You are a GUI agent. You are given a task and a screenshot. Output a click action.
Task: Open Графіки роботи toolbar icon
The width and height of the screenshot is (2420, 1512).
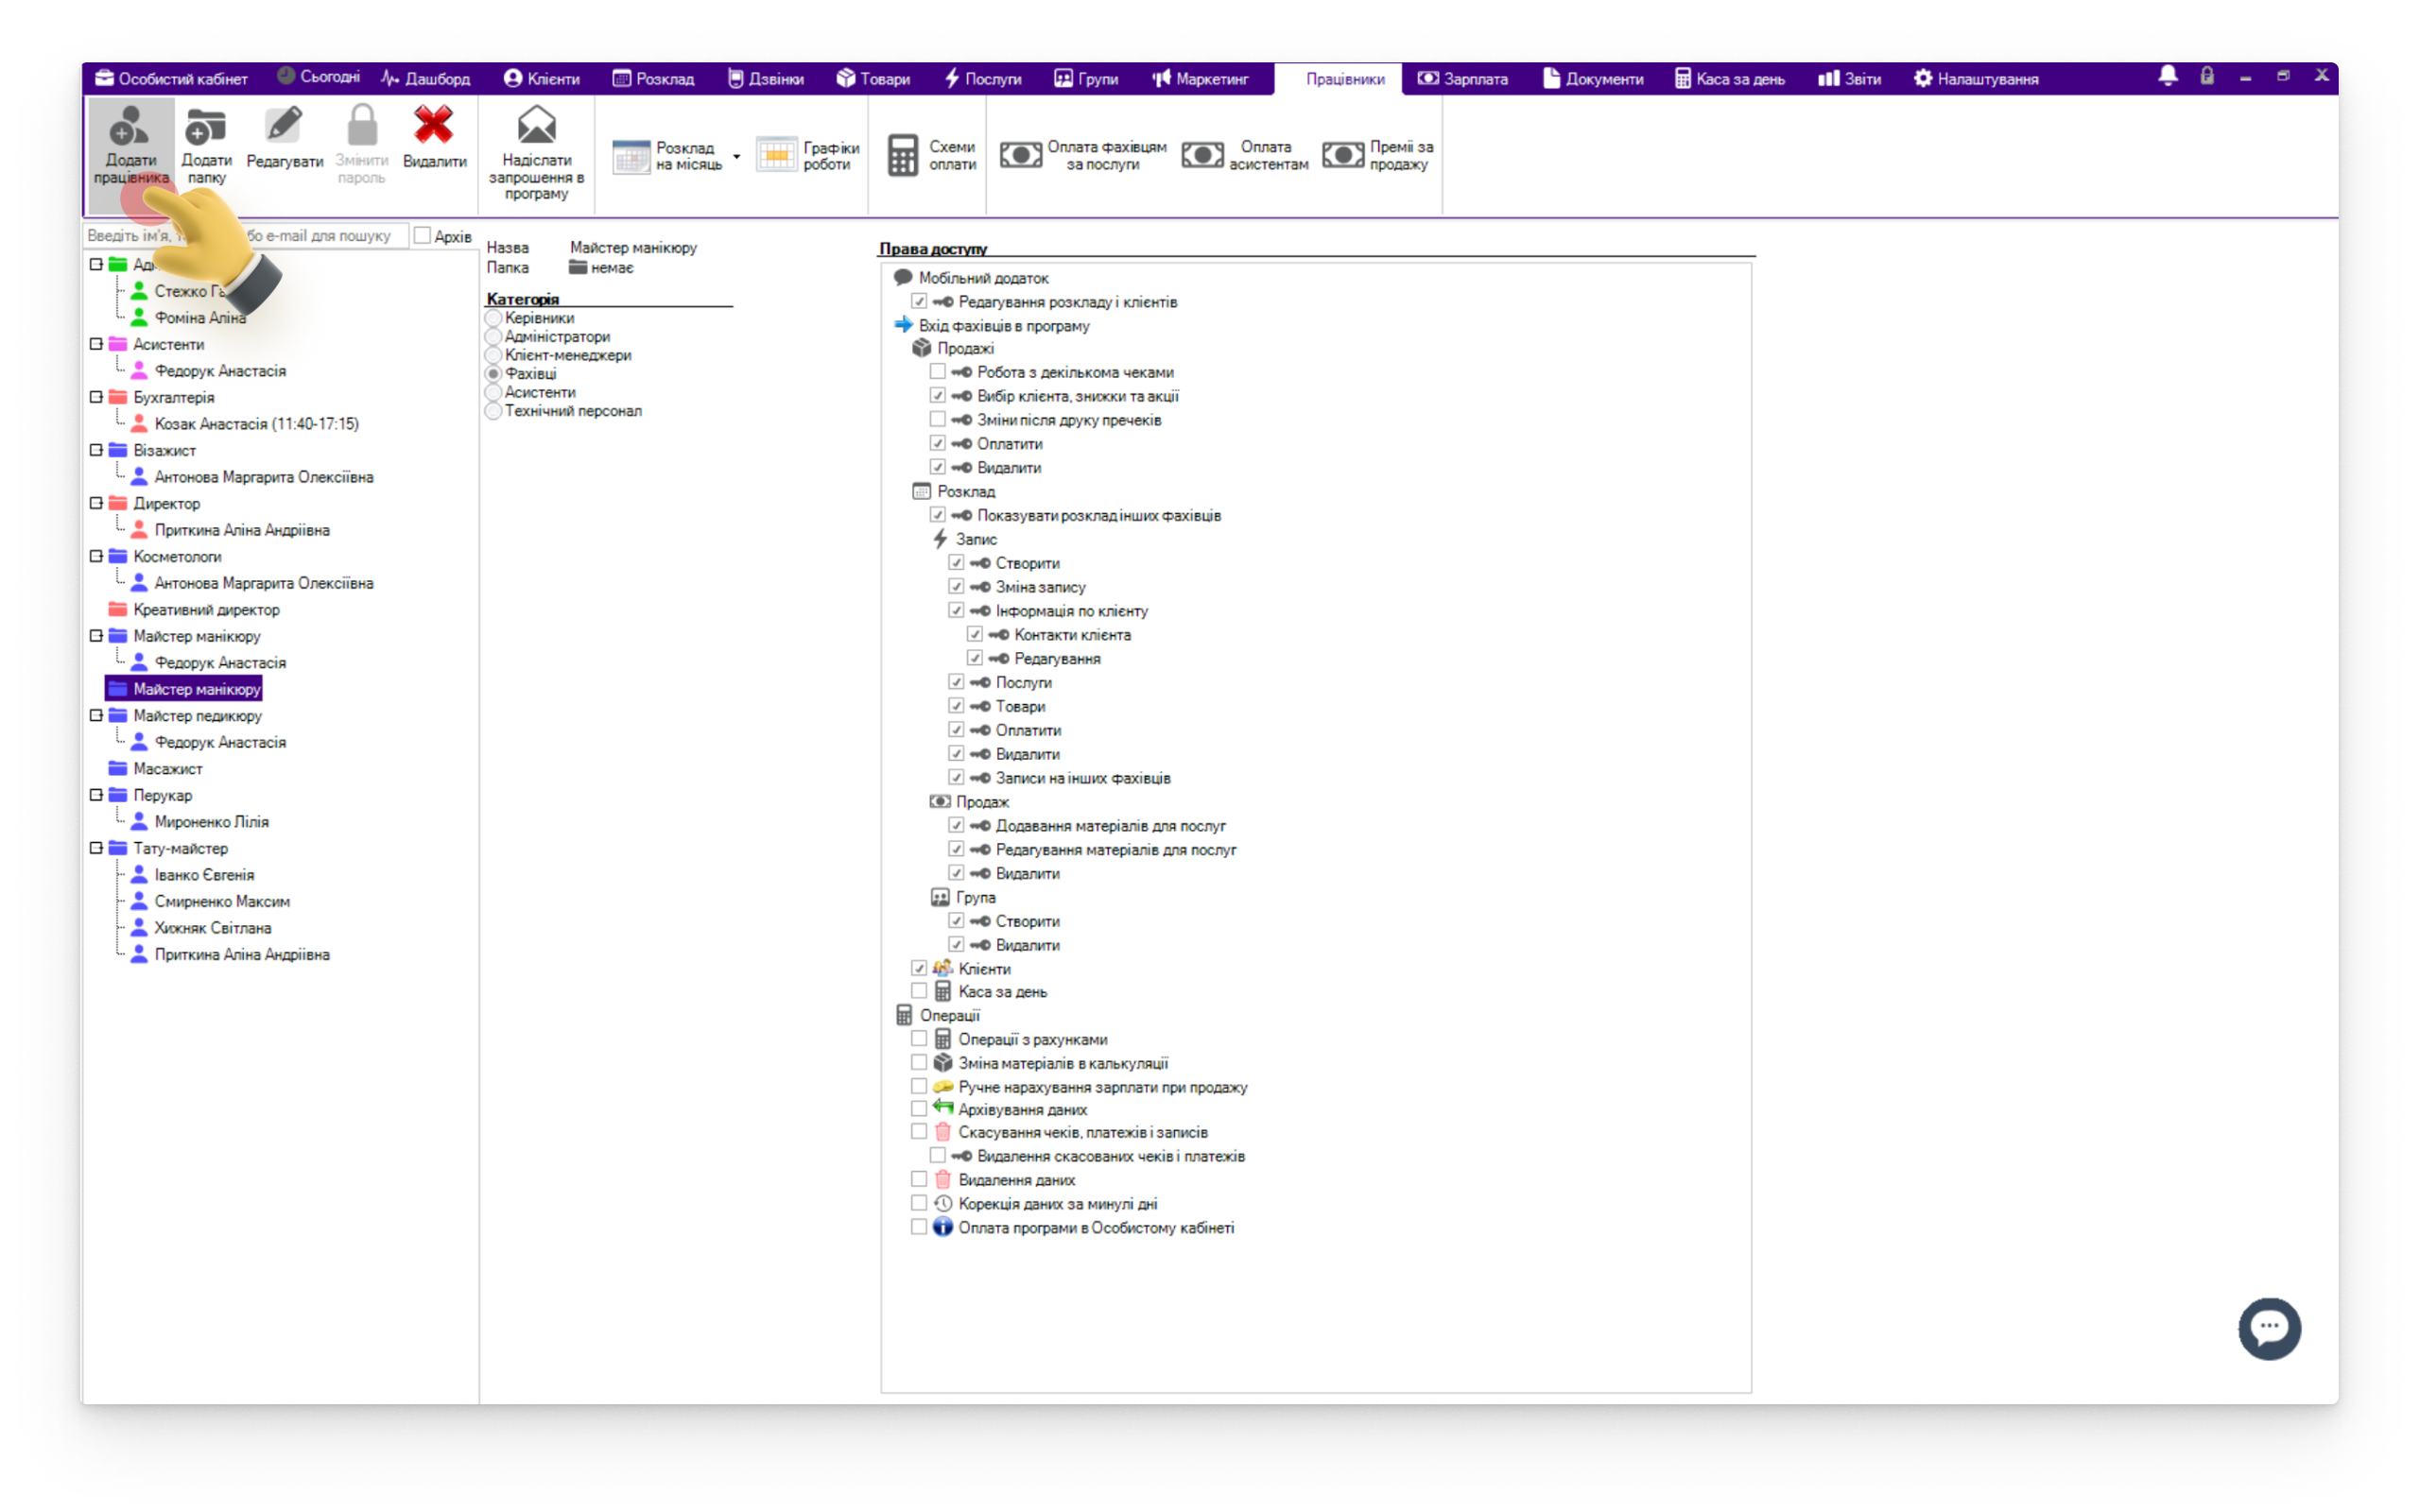click(776, 156)
